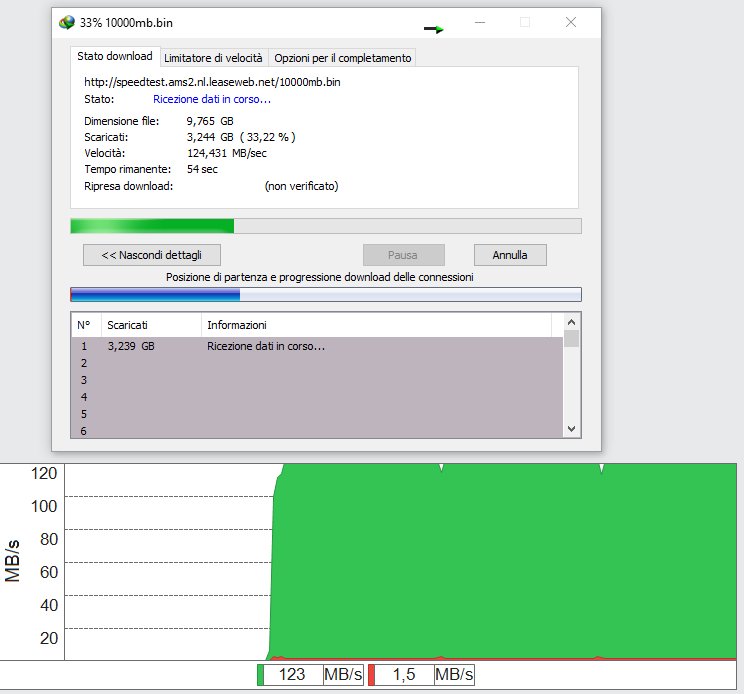
Task: Click the connection list scroll up arrow
Action: pyautogui.click(x=571, y=323)
